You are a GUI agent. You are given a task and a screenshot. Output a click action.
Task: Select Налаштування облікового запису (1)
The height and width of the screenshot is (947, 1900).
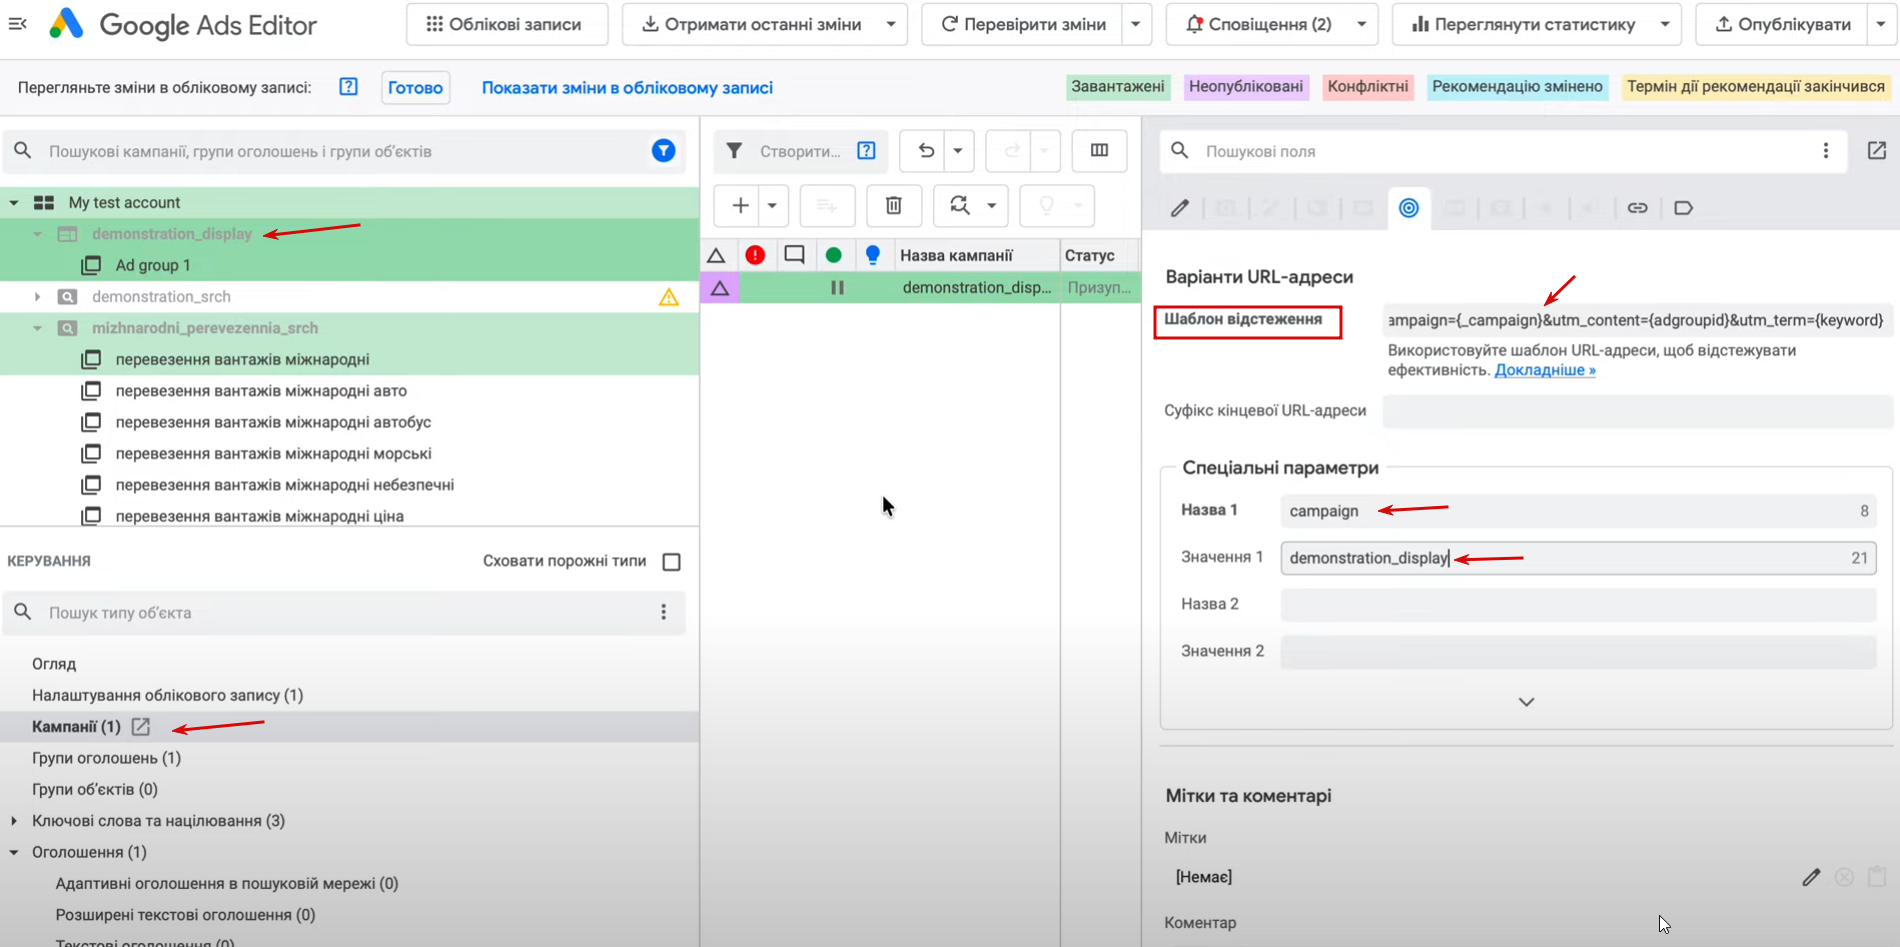[x=167, y=695]
